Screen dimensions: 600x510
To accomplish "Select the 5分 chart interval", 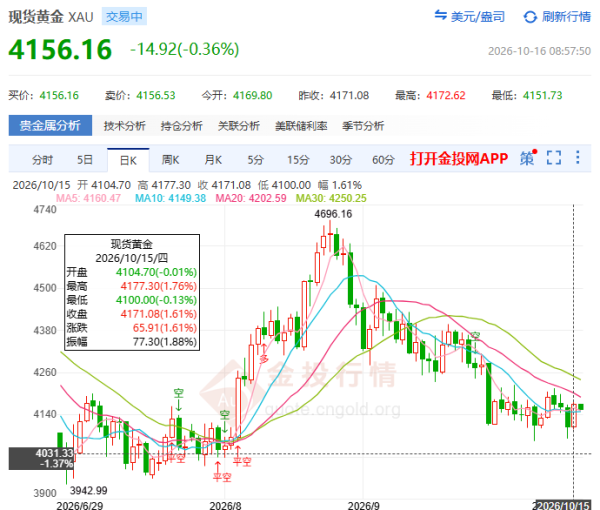I will [x=255, y=160].
